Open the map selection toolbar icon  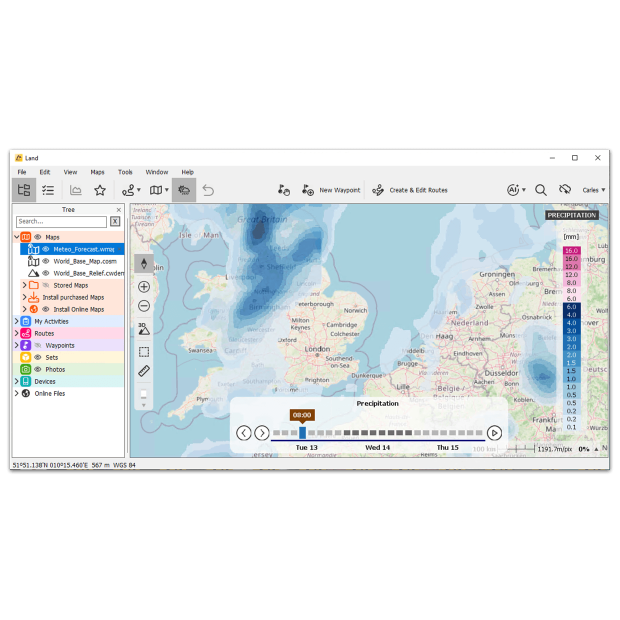pos(159,190)
